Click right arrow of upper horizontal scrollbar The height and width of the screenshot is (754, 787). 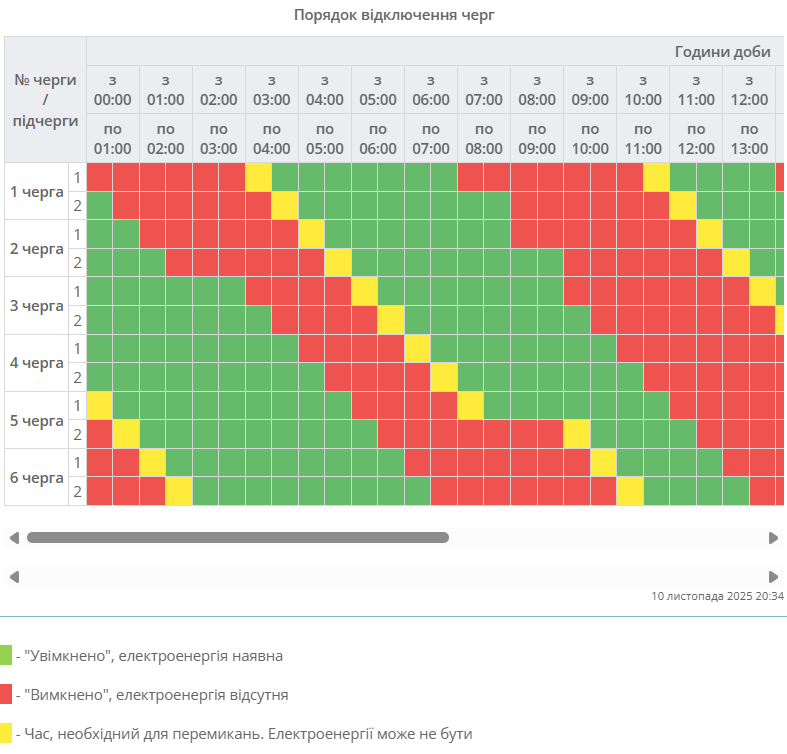point(773,538)
